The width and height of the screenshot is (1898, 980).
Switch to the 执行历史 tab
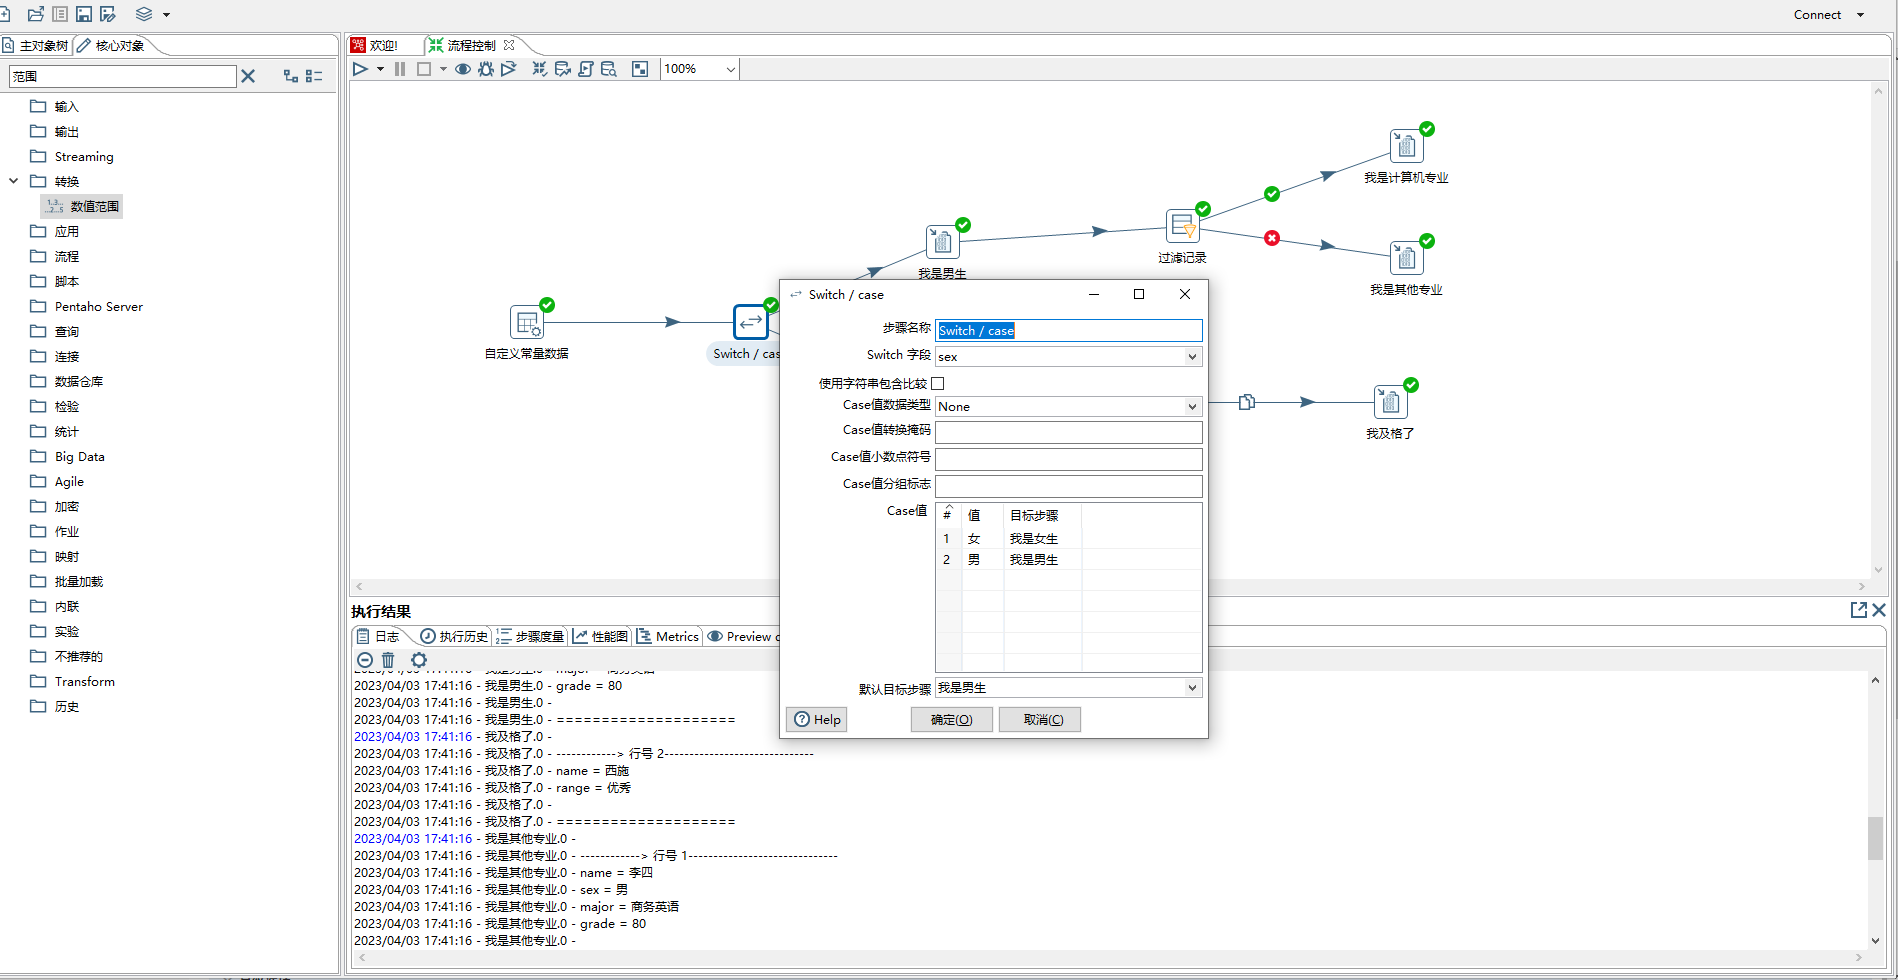click(455, 636)
